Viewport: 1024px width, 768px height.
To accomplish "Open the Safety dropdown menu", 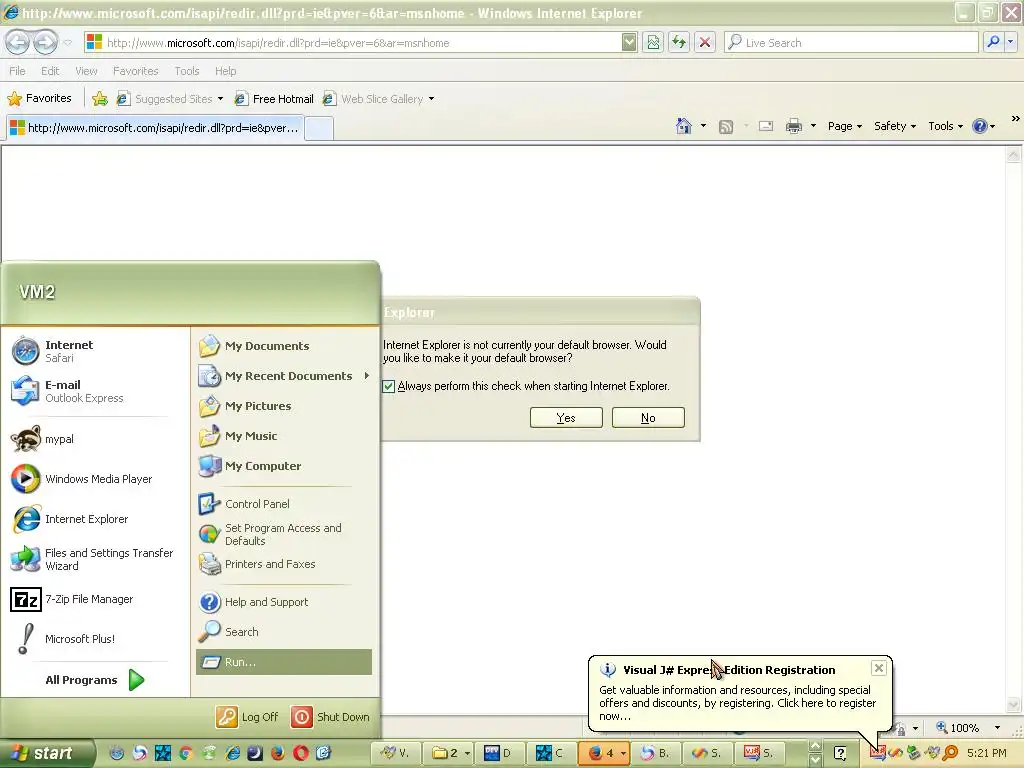I will pos(895,126).
